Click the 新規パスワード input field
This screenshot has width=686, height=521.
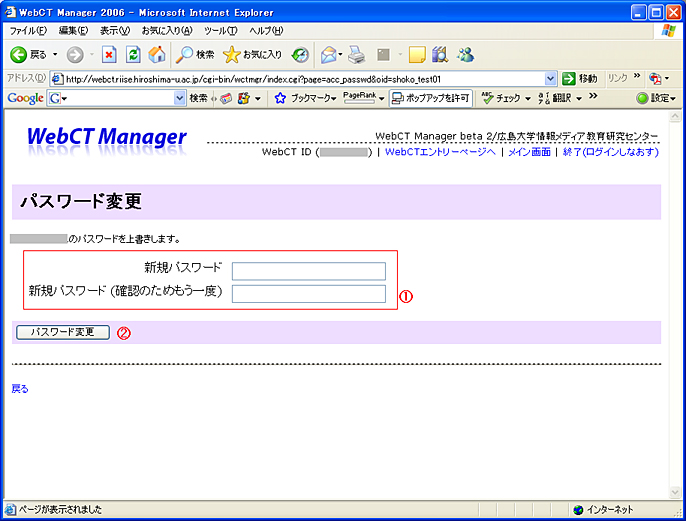tap(309, 271)
